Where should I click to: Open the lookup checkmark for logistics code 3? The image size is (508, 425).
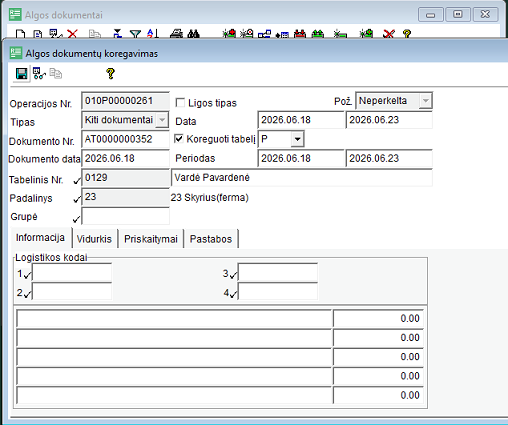pos(233,275)
